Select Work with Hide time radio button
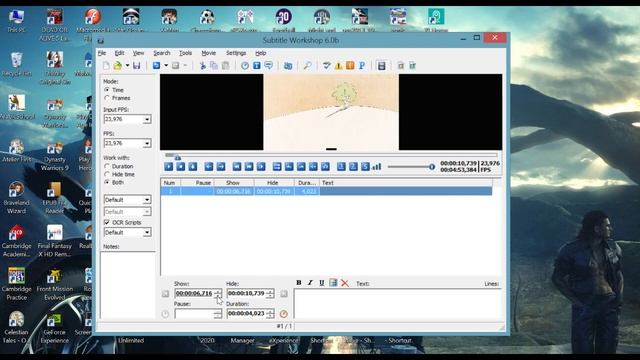The width and height of the screenshot is (640, 360). (x=107, y=174)
